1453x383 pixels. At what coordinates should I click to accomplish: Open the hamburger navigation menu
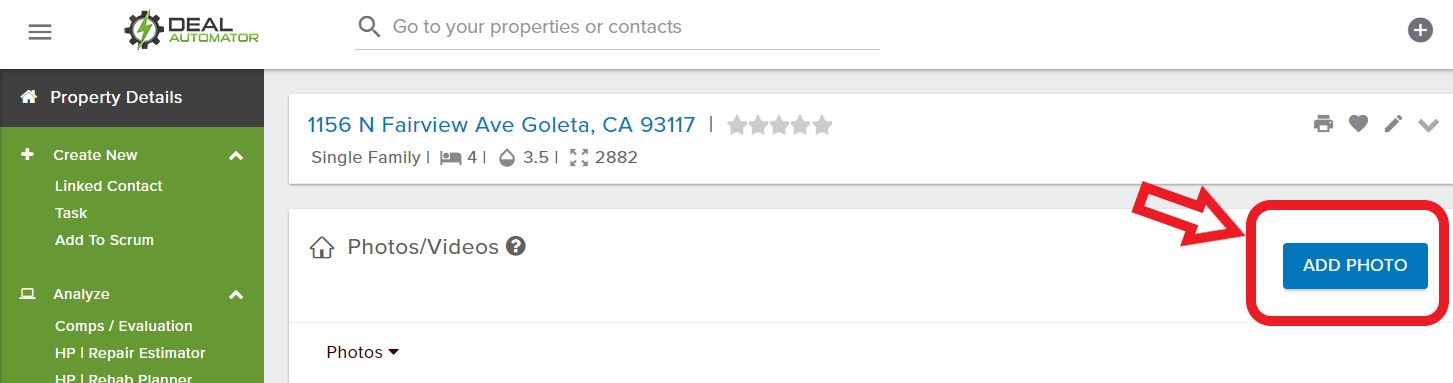(x=40, y=32)
